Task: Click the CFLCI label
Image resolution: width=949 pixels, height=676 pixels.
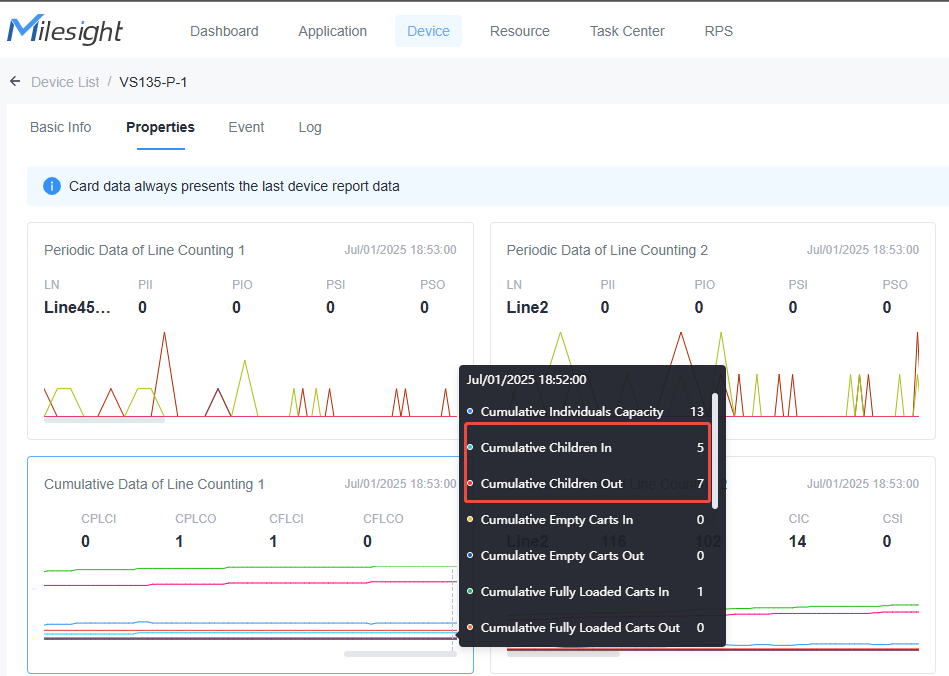Action: coord(286,519)
